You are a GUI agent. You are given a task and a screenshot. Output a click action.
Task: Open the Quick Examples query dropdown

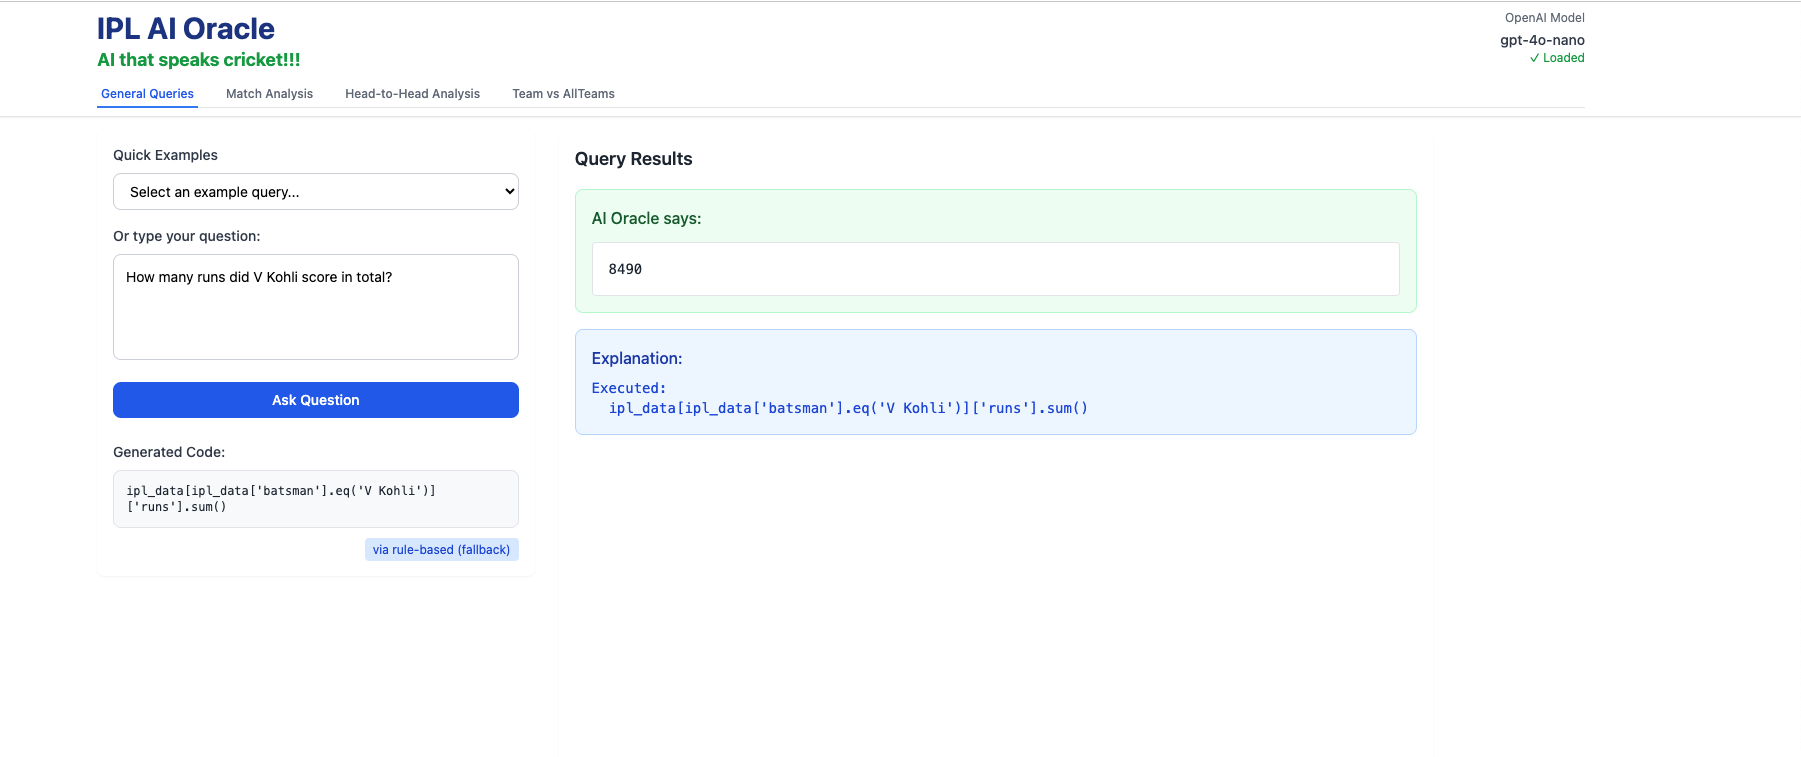point(315,192)
